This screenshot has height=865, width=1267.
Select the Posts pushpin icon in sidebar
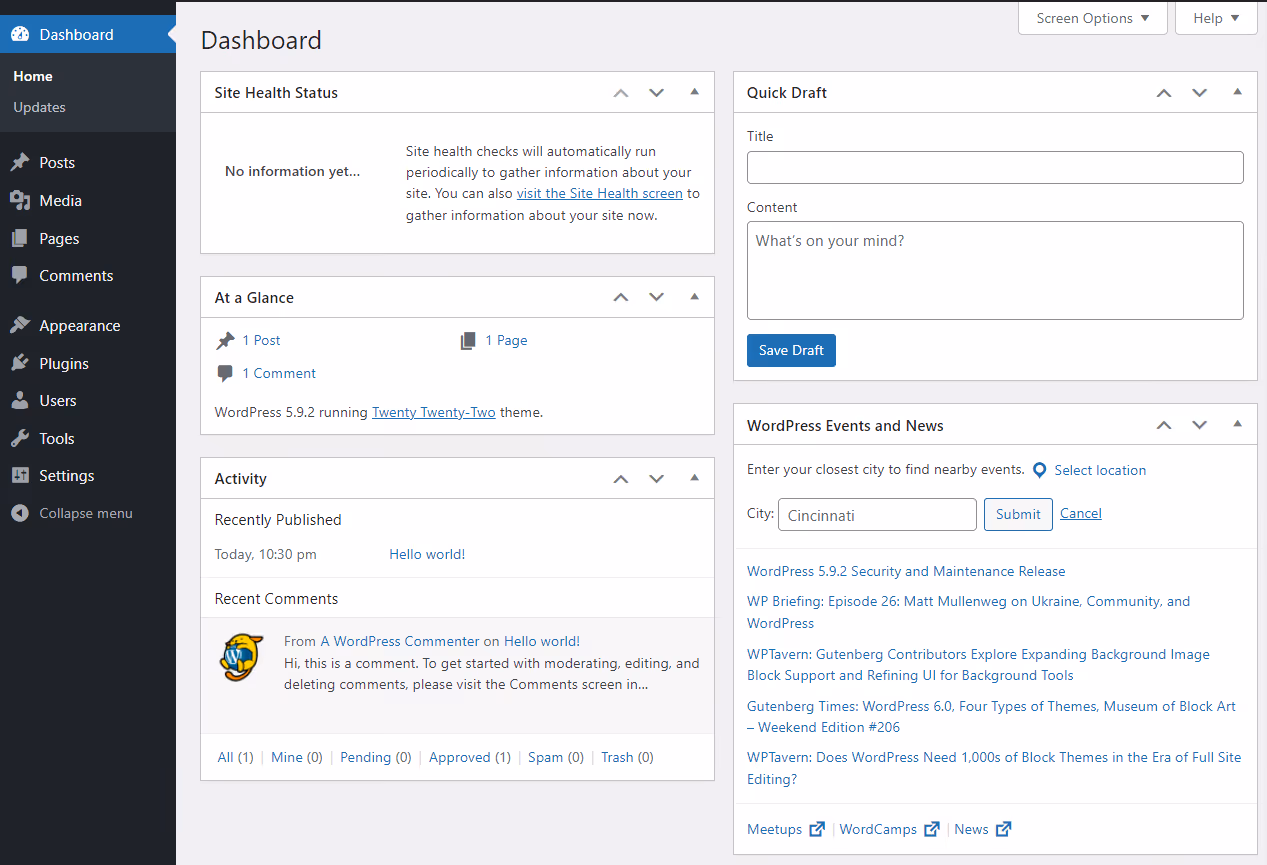(x=22, y=162)
